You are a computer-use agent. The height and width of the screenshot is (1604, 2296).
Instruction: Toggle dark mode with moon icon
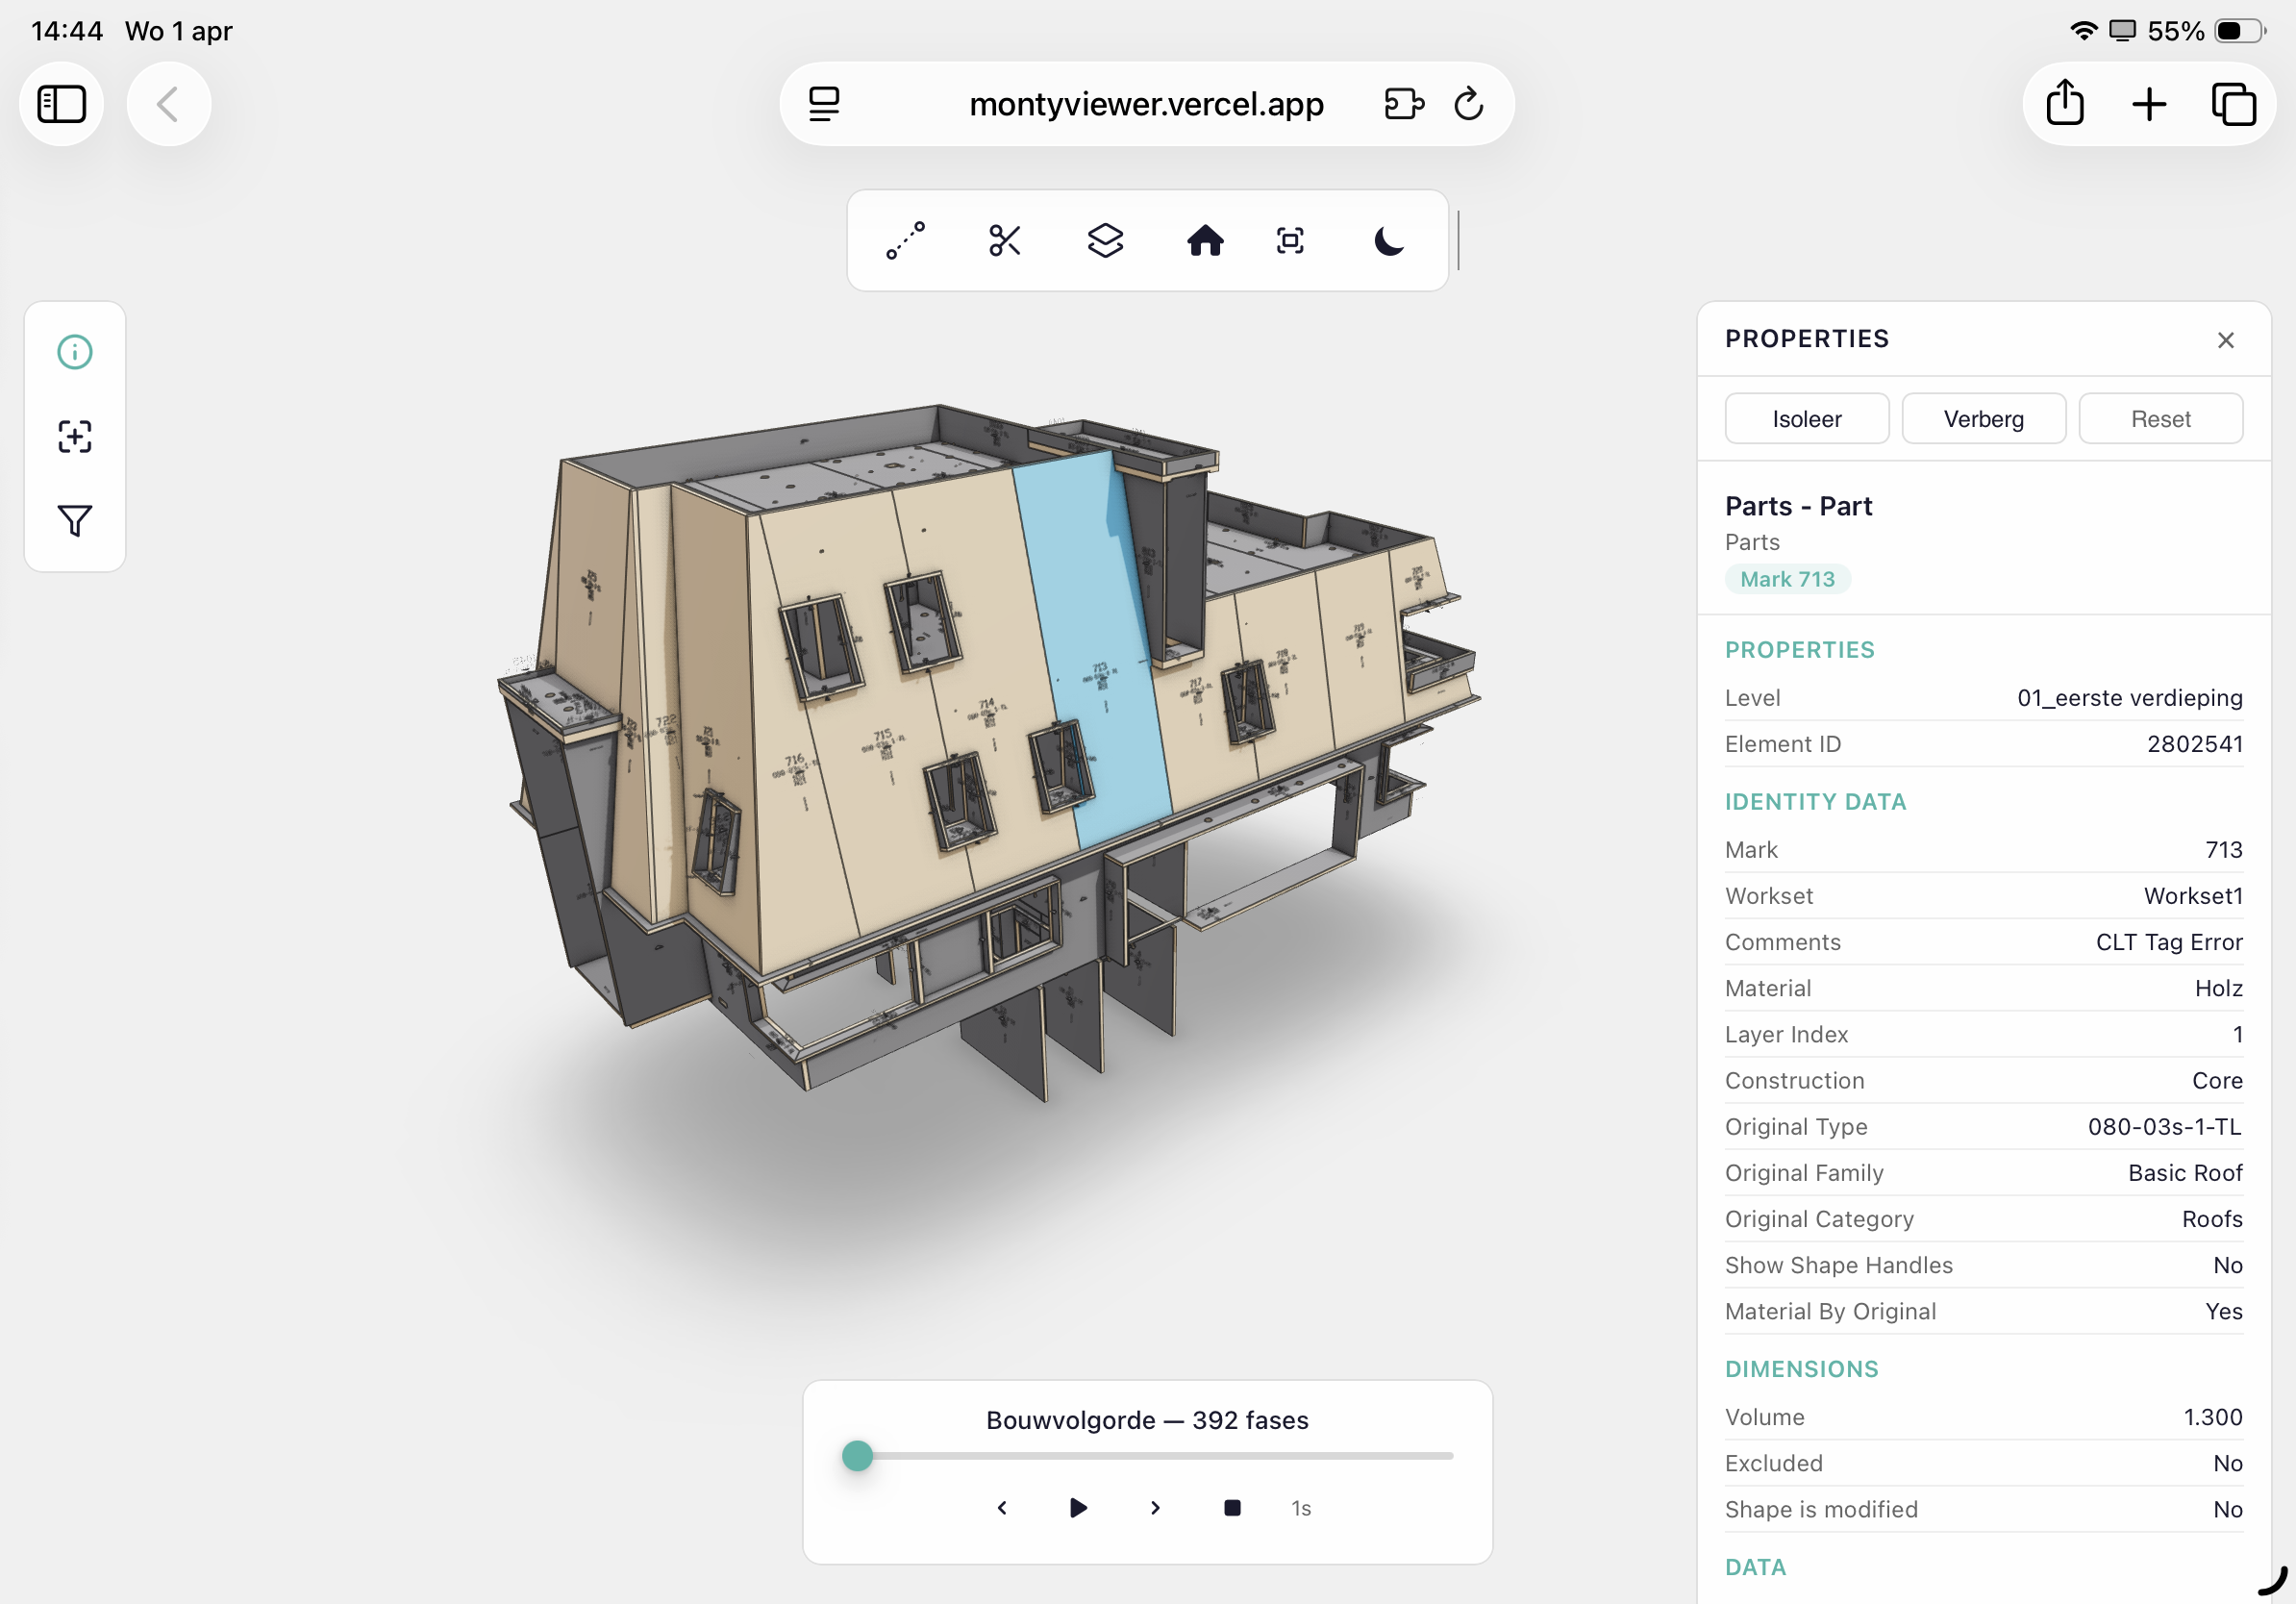click(x=1389, y=241)
